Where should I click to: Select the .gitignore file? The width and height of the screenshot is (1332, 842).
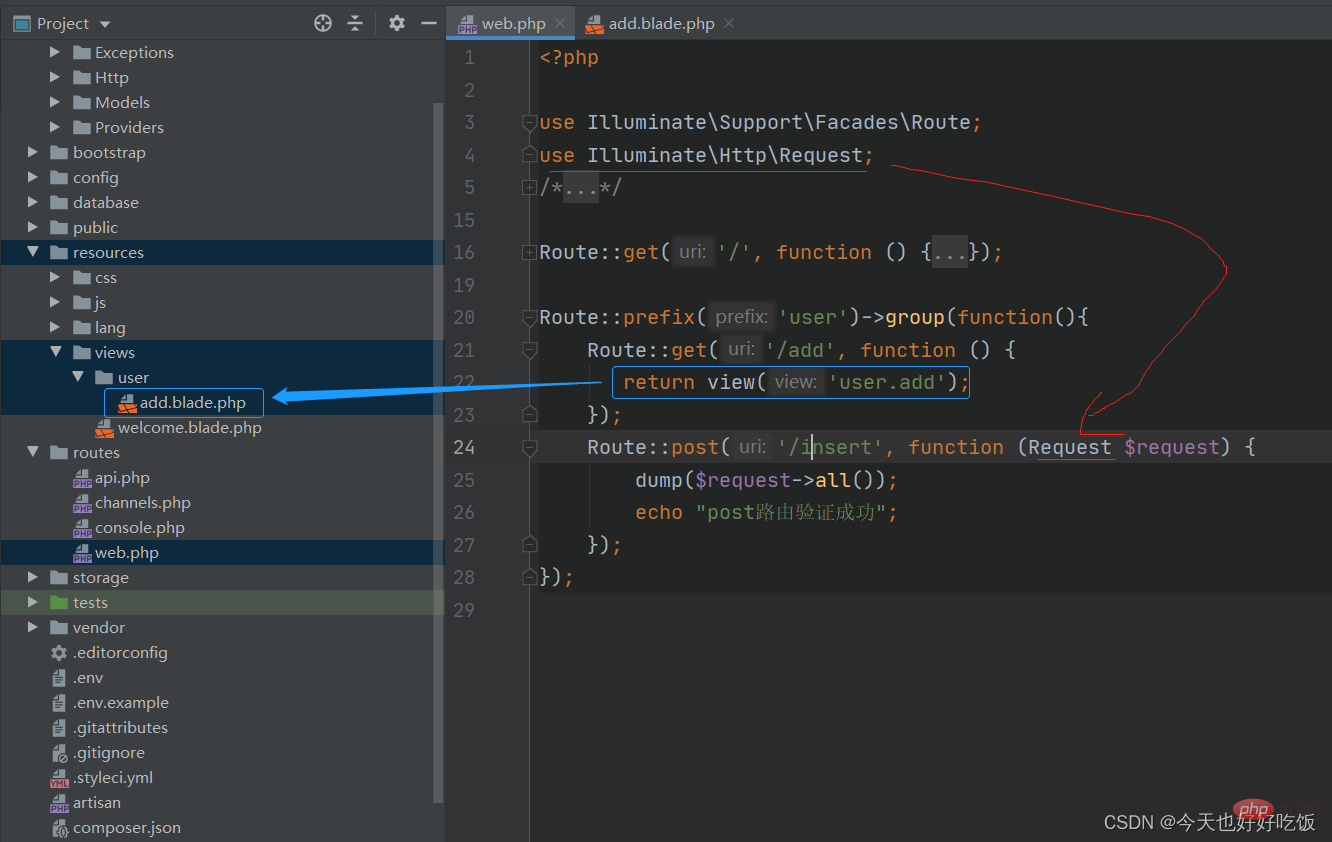pos(108,752)
